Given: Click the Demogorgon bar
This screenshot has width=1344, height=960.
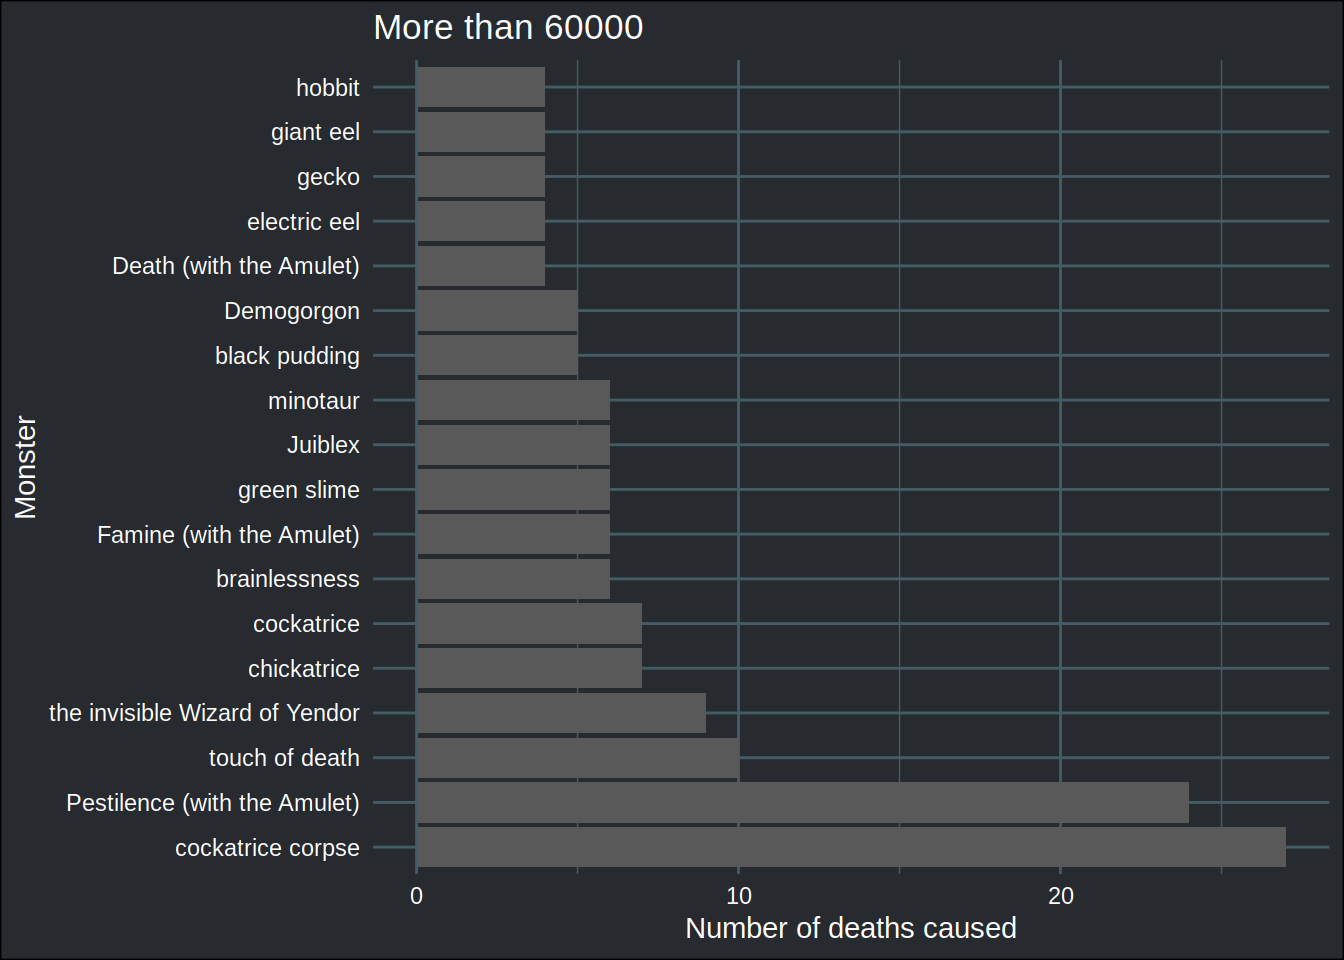Looking at the screenshot, I should tap(497, 311).
